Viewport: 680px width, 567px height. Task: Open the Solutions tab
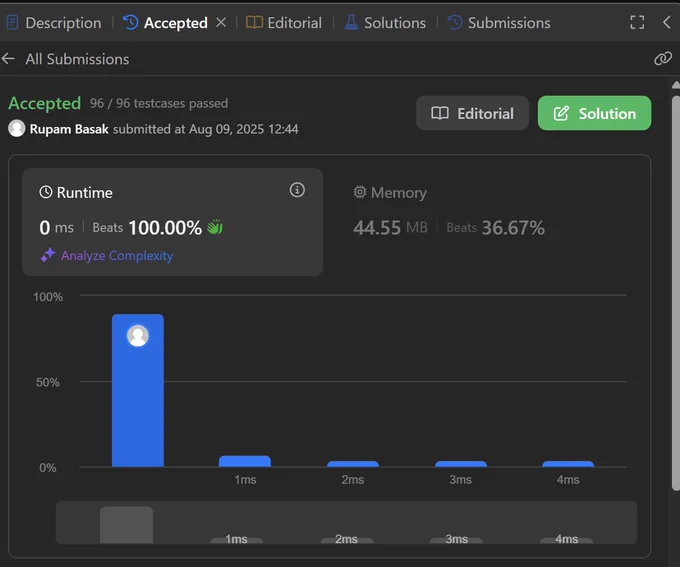tap(385, 23)
